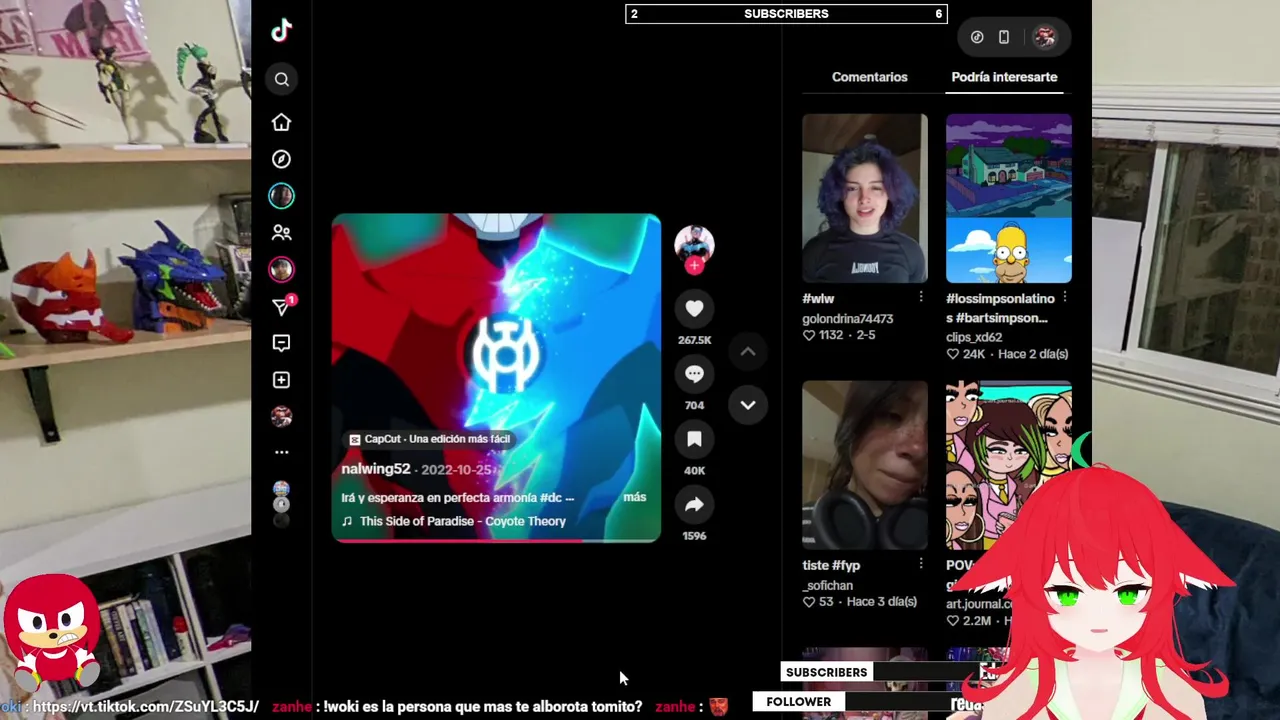This screenshot has width=1280, height=720.
Task: Open the three-dot menu beside 'tiste #fyp'
Action: [x=921, y=565]
